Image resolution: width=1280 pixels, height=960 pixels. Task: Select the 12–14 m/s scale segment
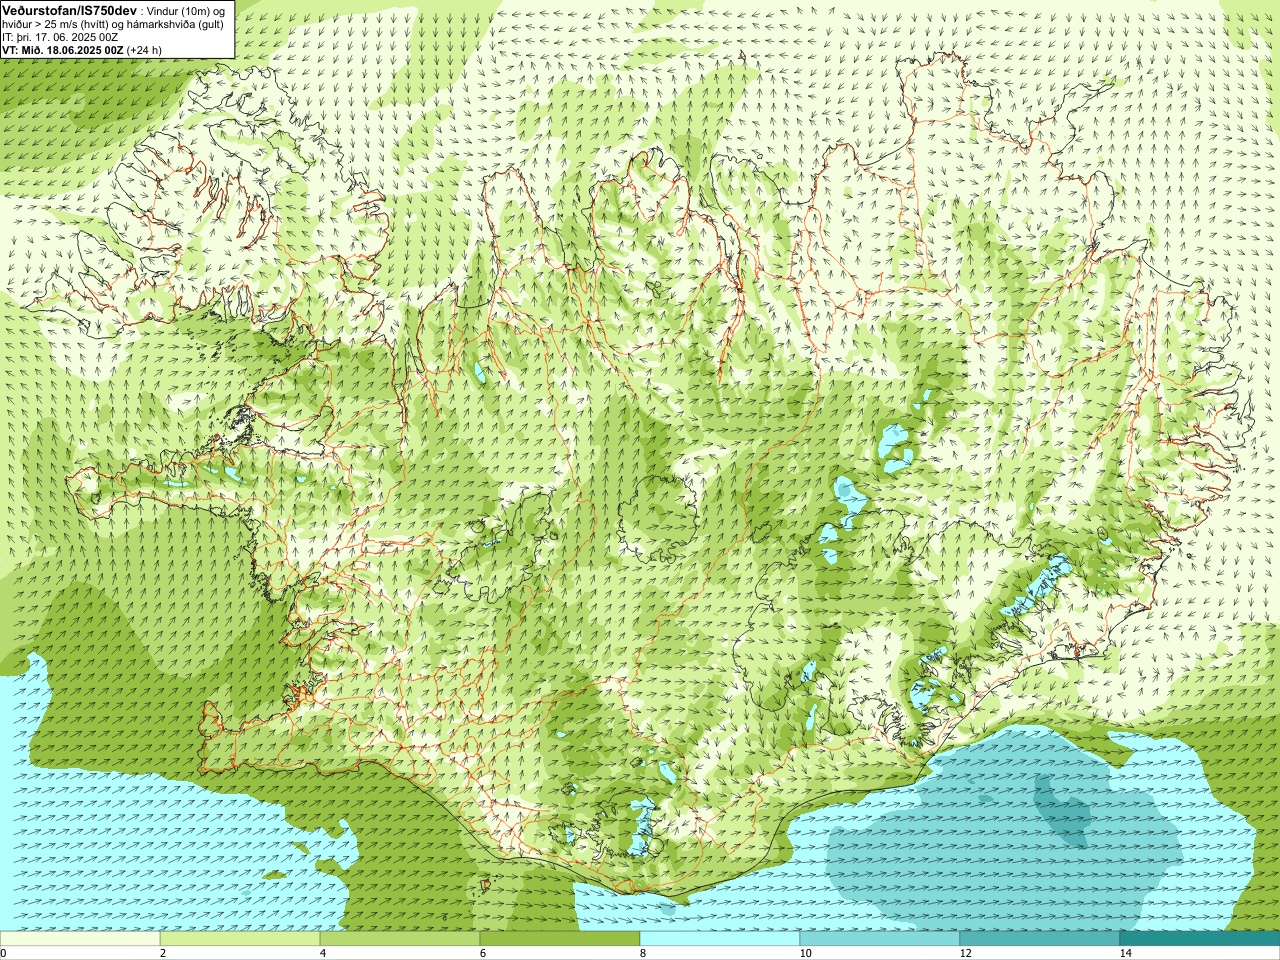[x=1040, y=939]
